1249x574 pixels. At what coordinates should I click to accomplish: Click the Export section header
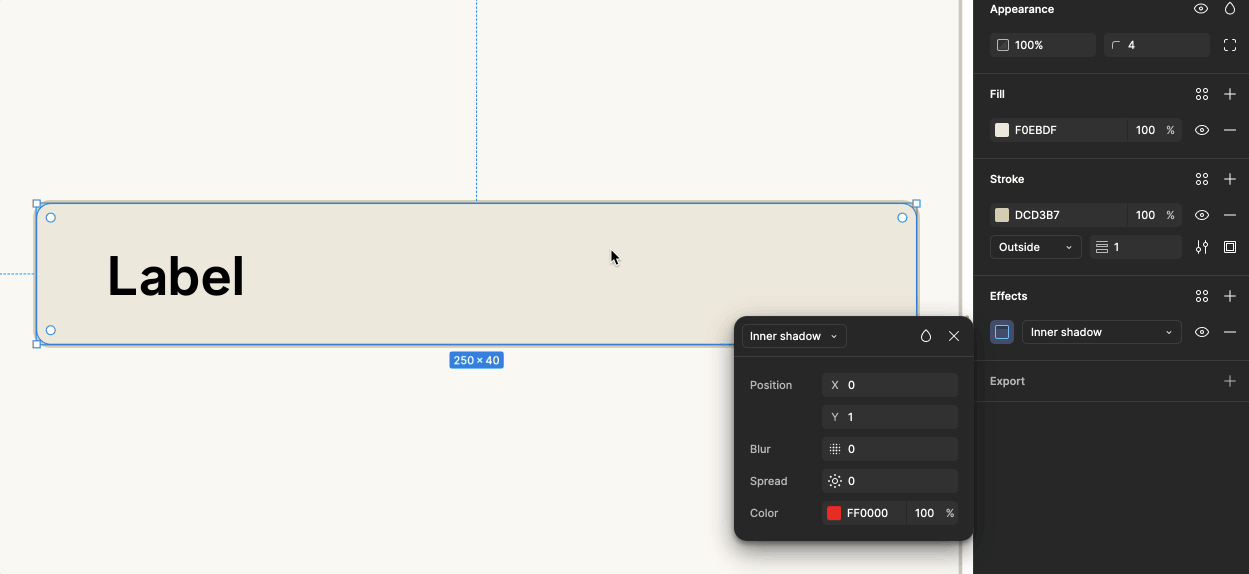(x=1007, y=381)
